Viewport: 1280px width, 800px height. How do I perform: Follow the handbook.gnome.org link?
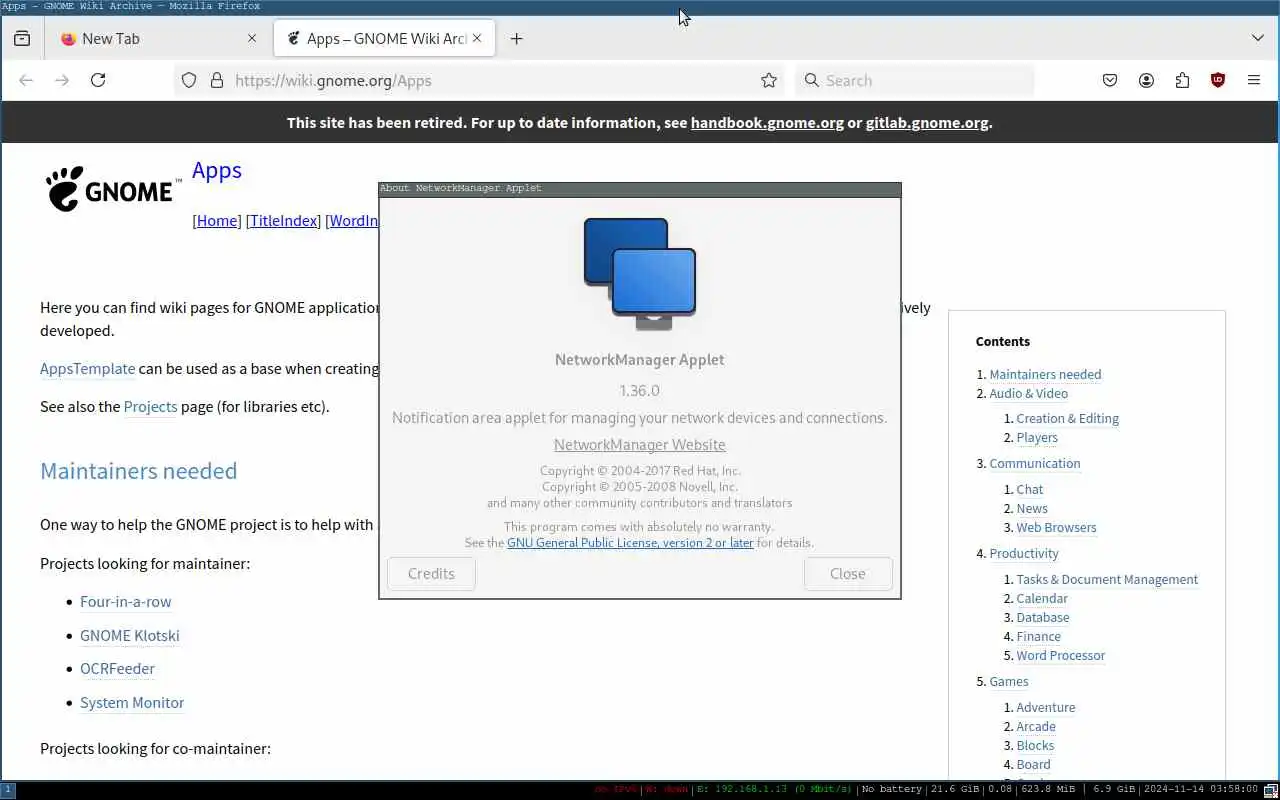click(x=767, y=123)
